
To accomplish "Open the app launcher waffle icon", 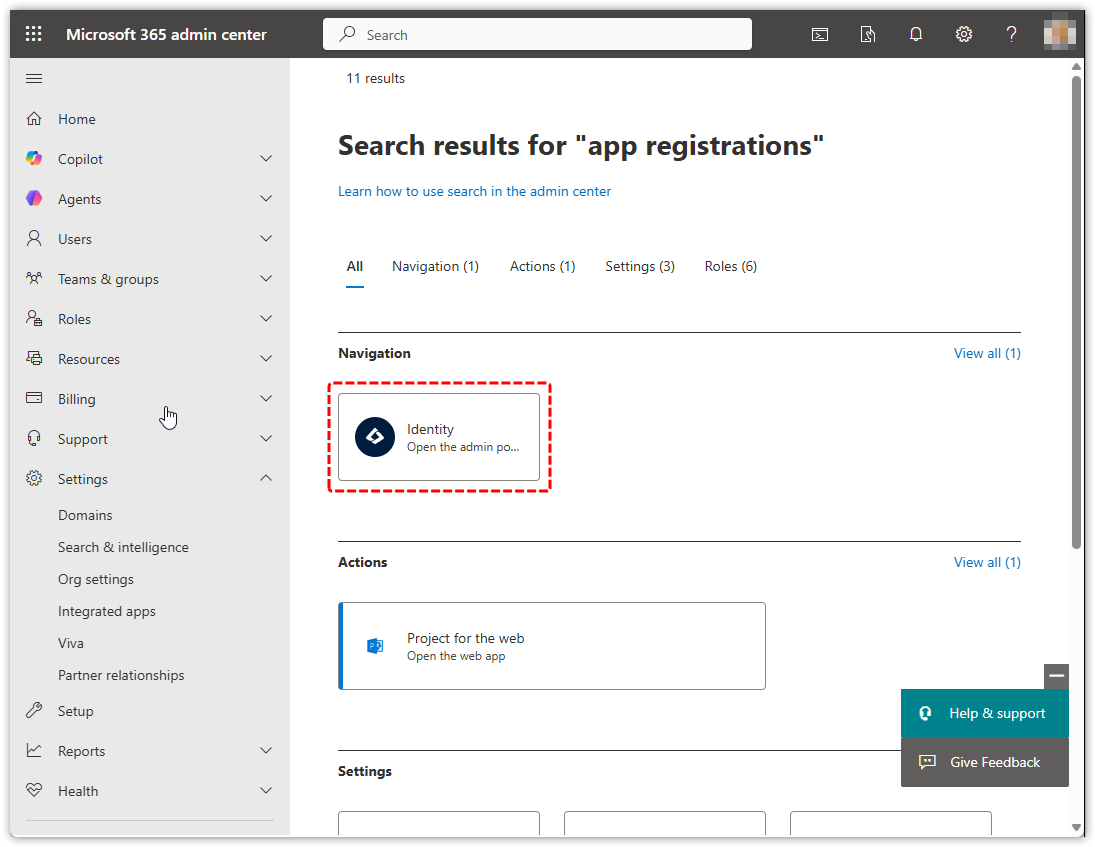I will (x=34, y=34).
